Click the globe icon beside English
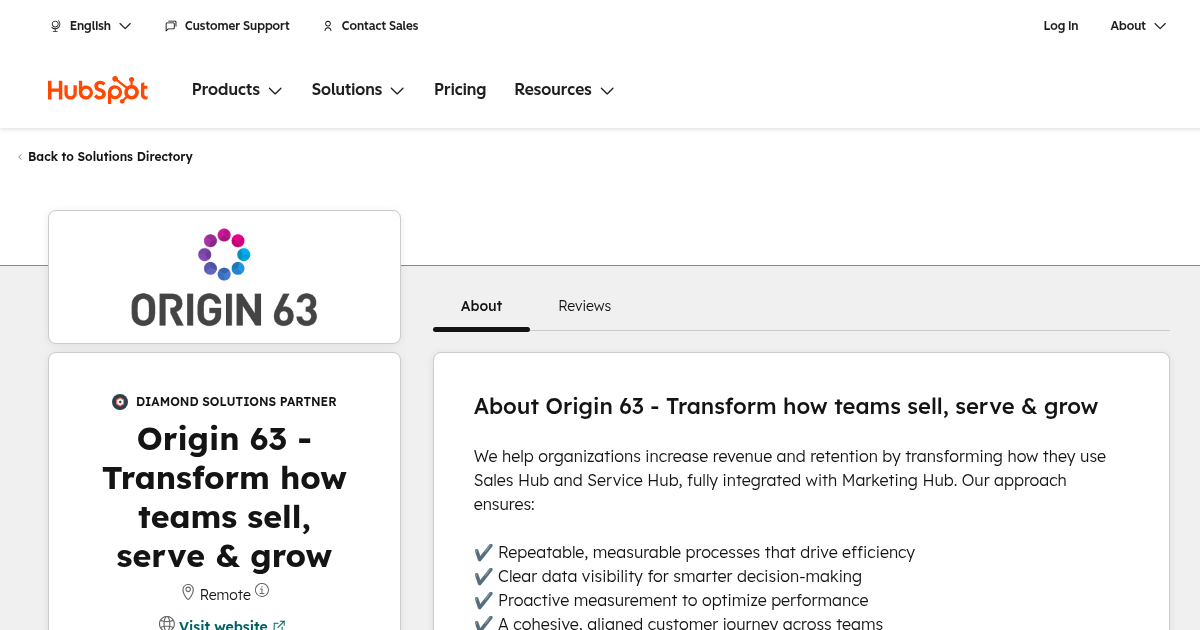This screenshot has width=1200, height=630. [x=56, y=26]
